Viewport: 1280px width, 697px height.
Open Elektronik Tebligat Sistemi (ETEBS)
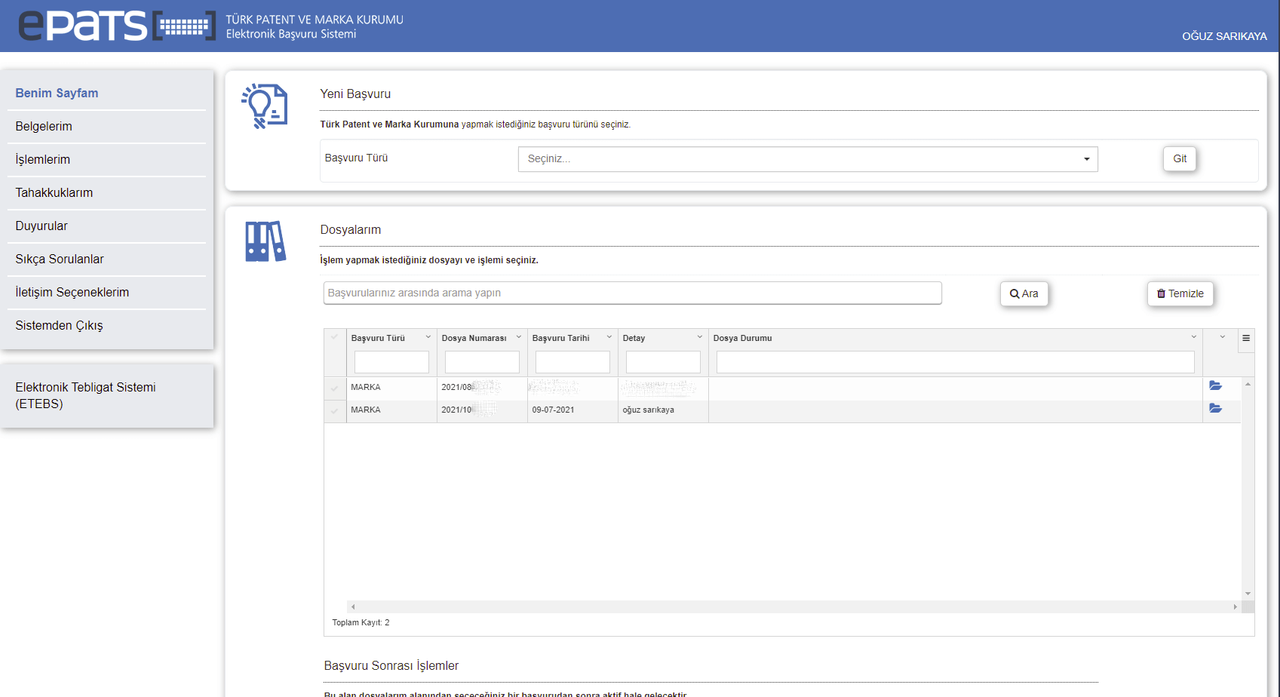[x=86, y=396]
